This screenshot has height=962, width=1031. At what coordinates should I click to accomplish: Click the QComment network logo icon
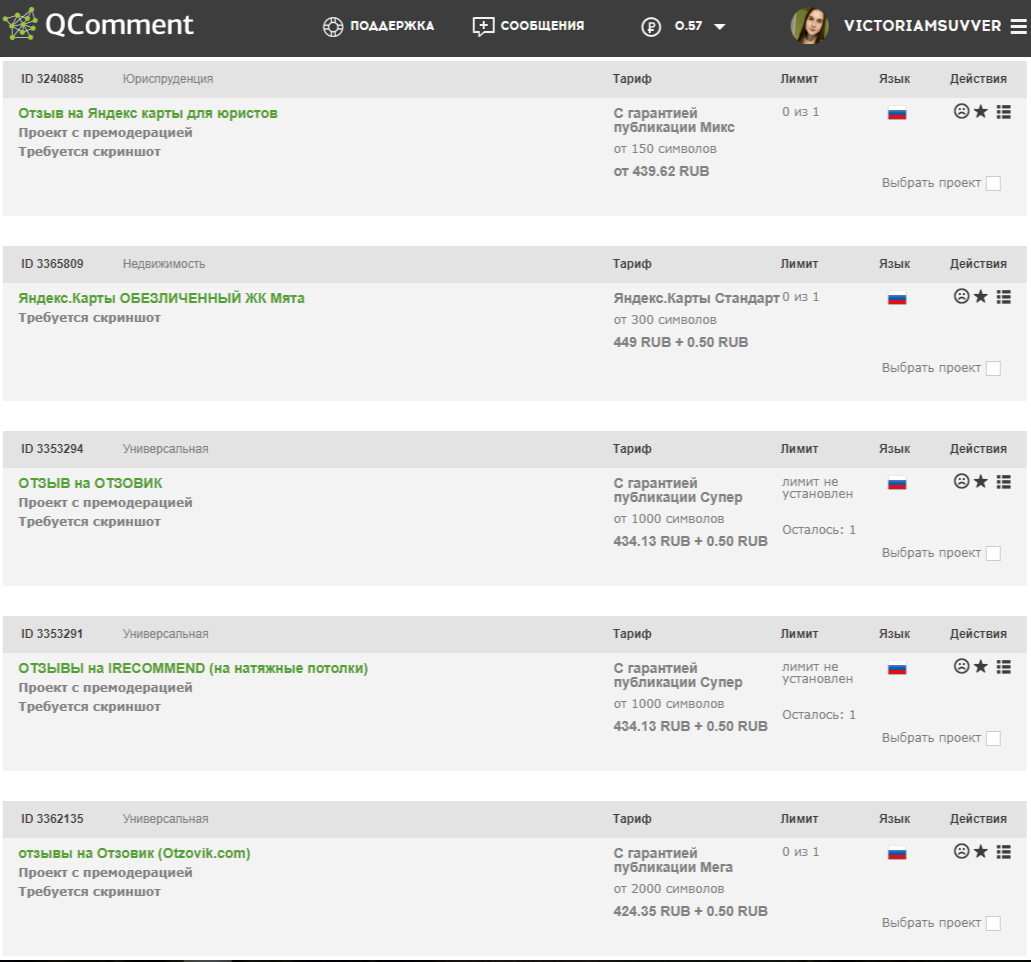coord(20,24)
